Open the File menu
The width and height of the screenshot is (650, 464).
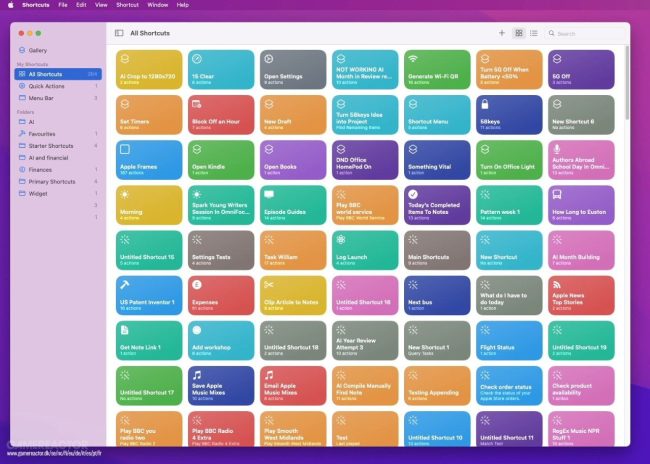coord(63,5)
